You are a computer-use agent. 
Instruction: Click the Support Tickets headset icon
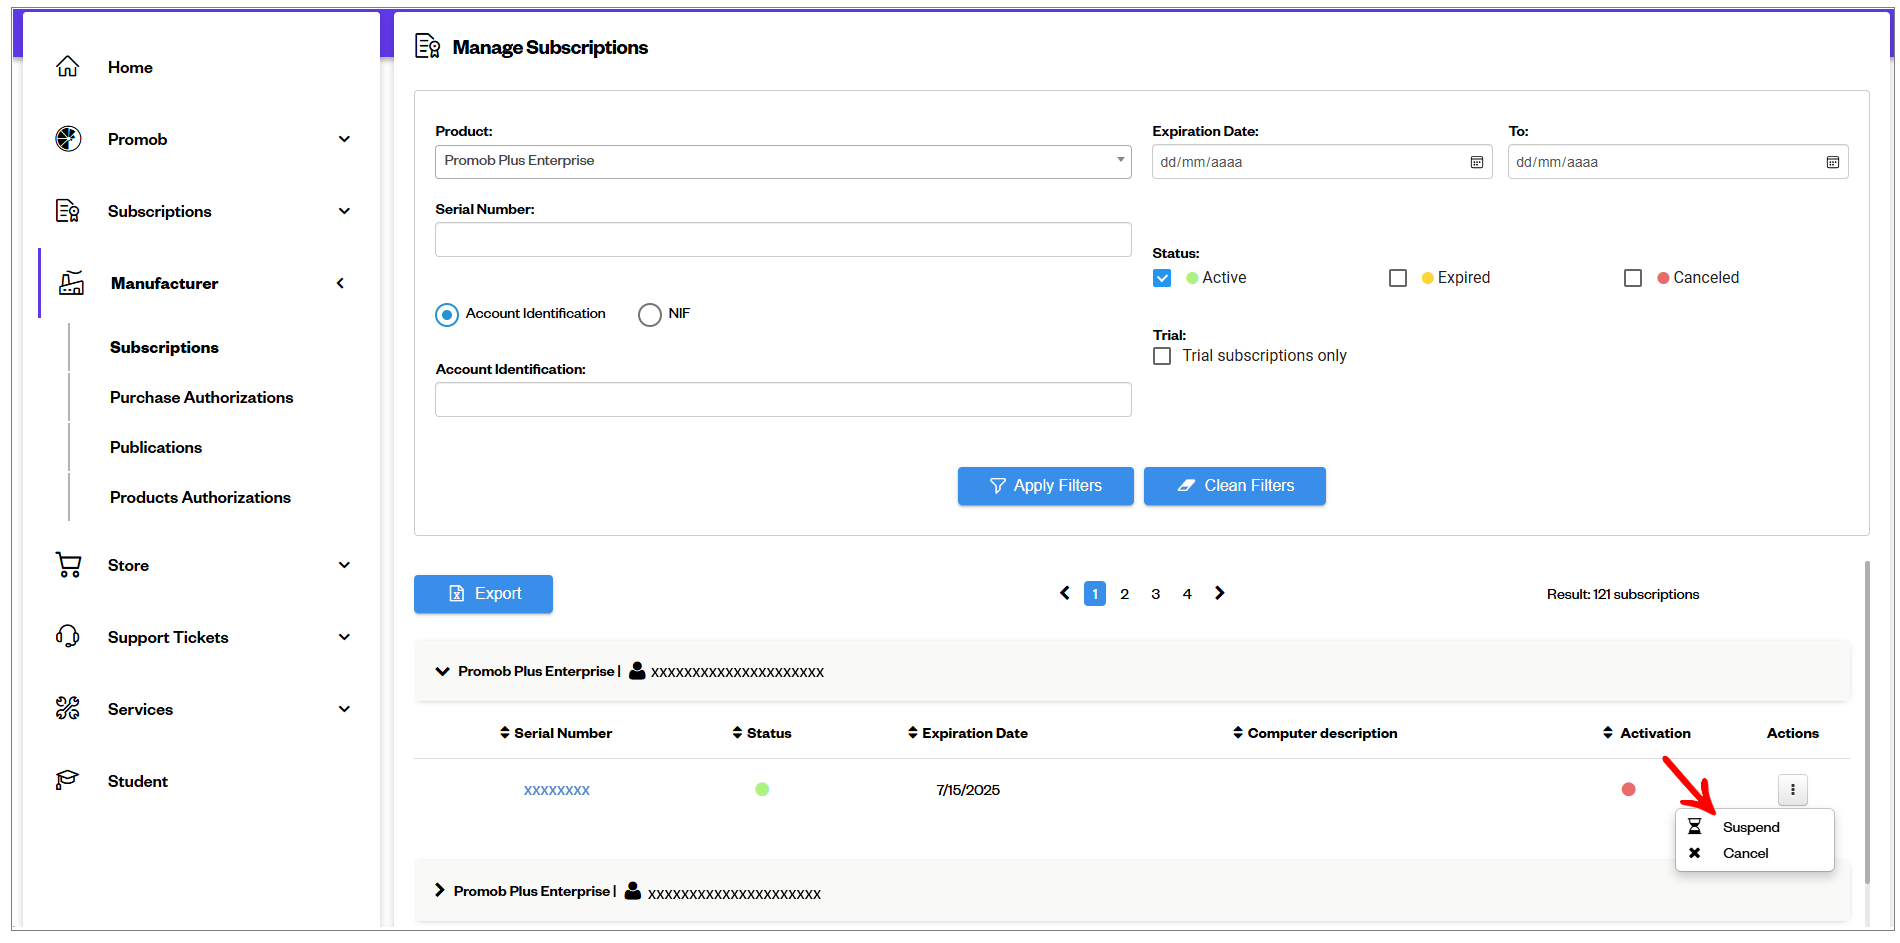pos(68,637)
